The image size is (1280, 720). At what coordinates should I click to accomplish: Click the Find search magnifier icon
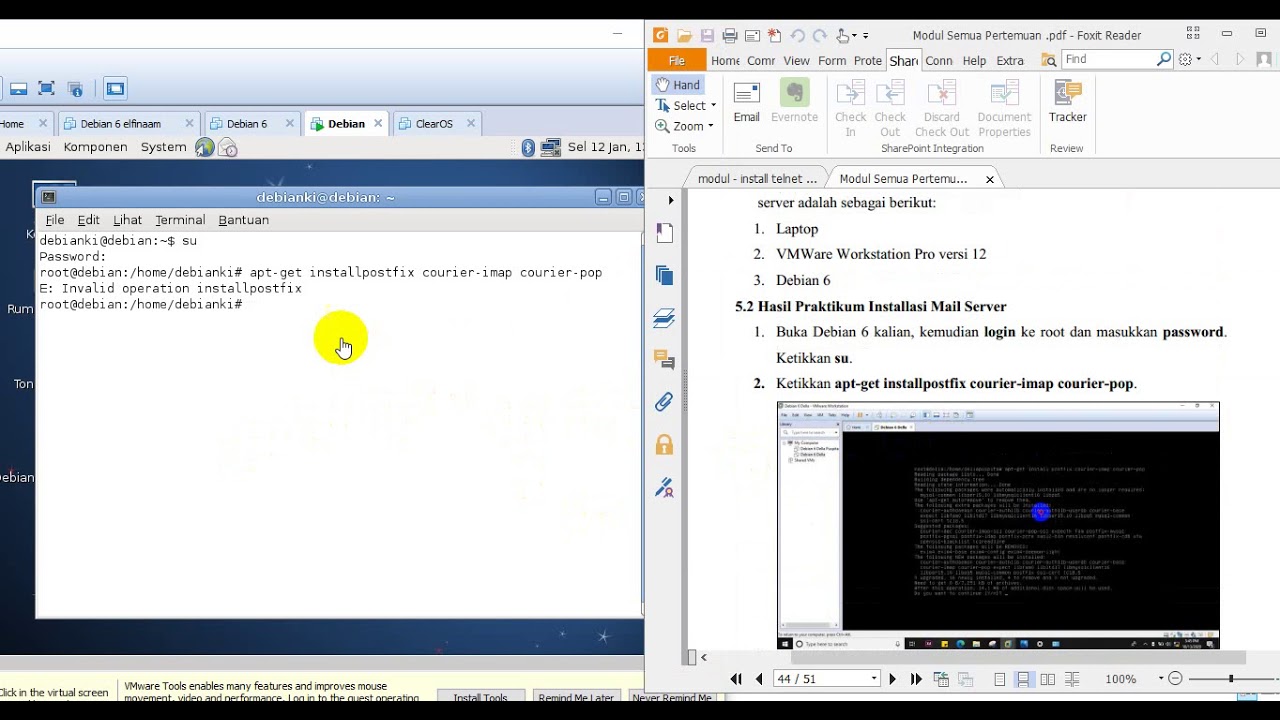(1164, 59)
